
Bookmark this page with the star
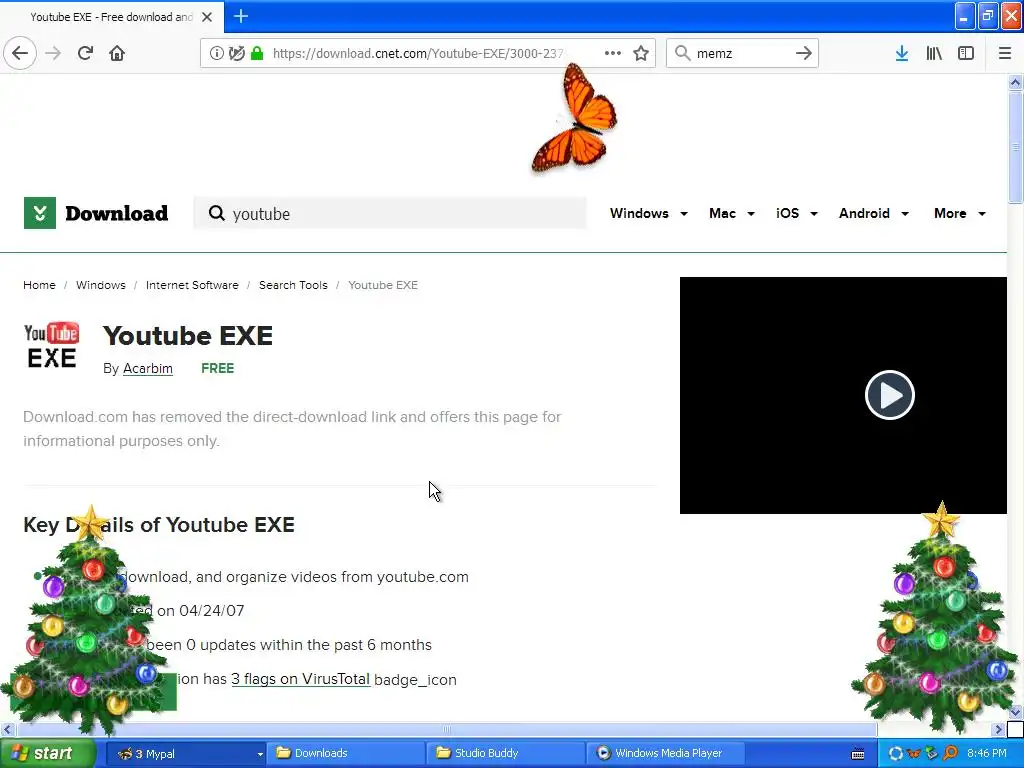tap(641, 53)
